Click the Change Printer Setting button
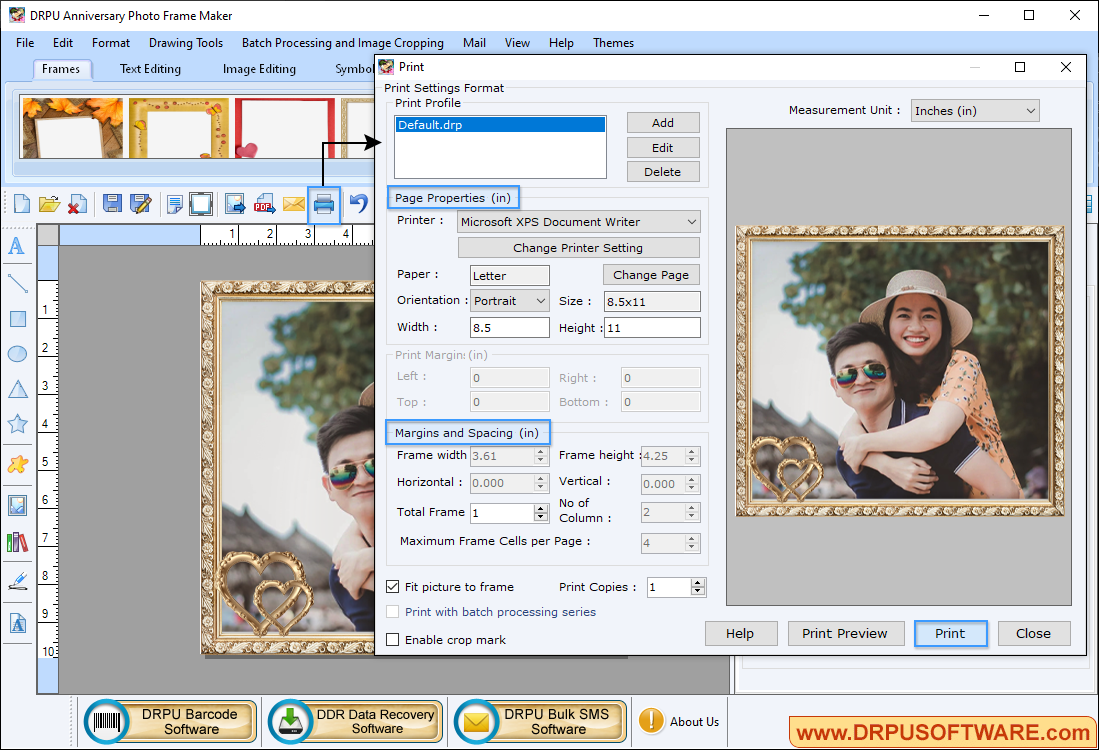This screenshot has width=1099, height=750. coord(578,248)
